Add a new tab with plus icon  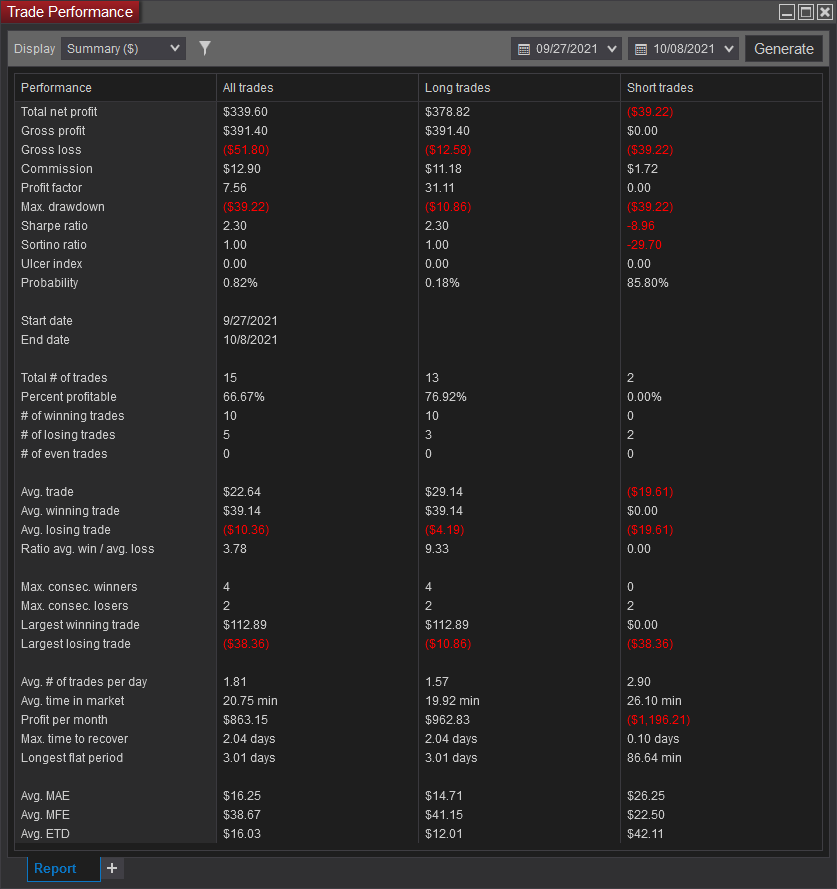pos(112,868)
